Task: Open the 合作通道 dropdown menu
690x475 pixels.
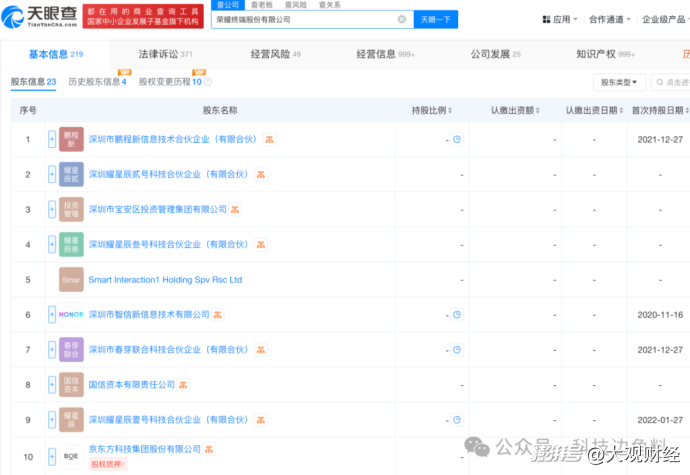Action: 610,19
